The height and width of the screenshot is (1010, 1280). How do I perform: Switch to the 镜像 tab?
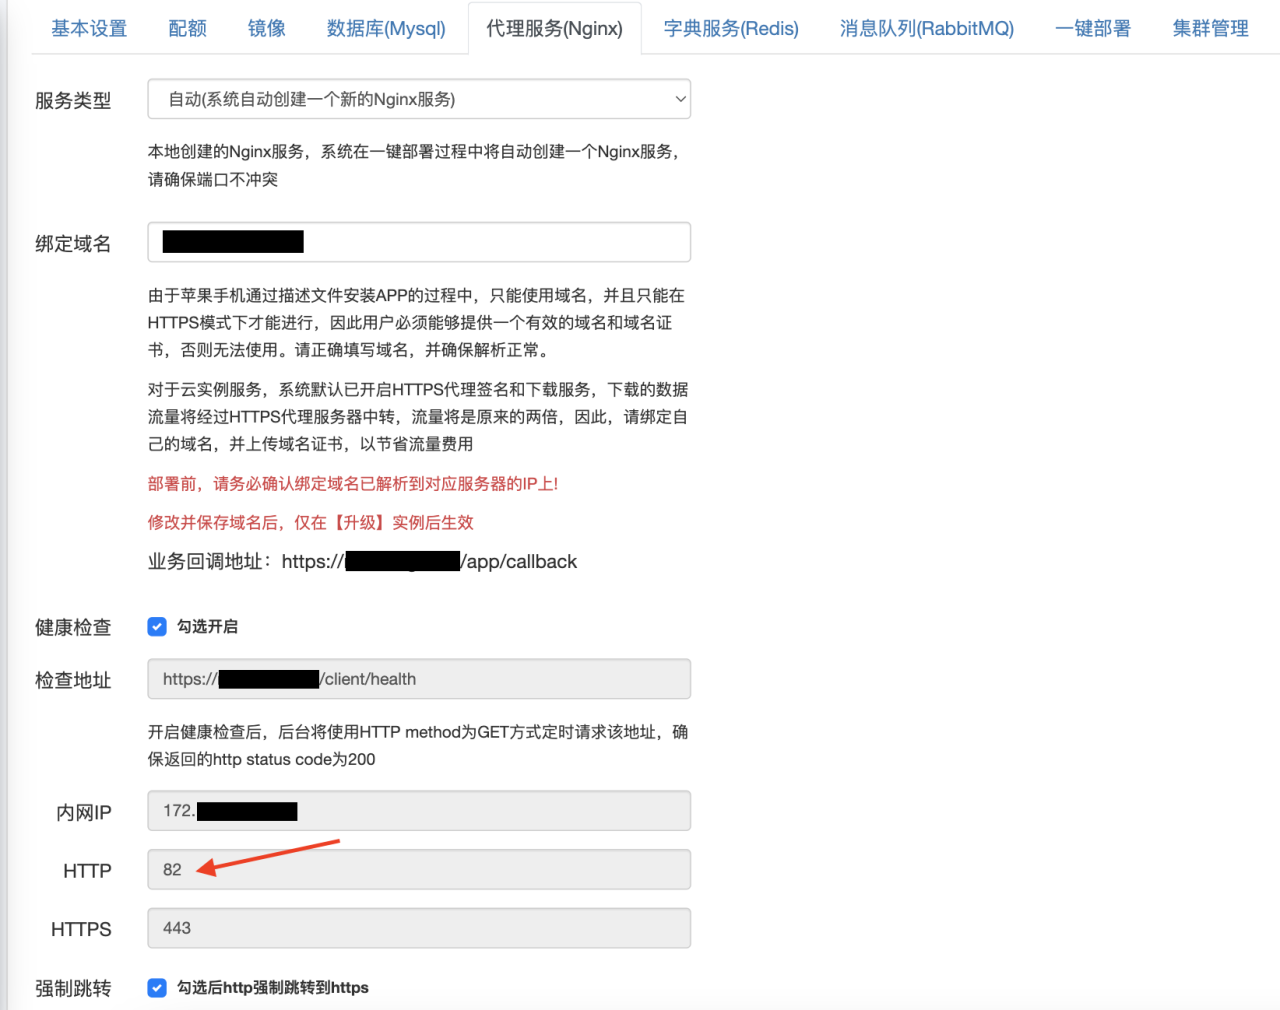tap(265, 27)
